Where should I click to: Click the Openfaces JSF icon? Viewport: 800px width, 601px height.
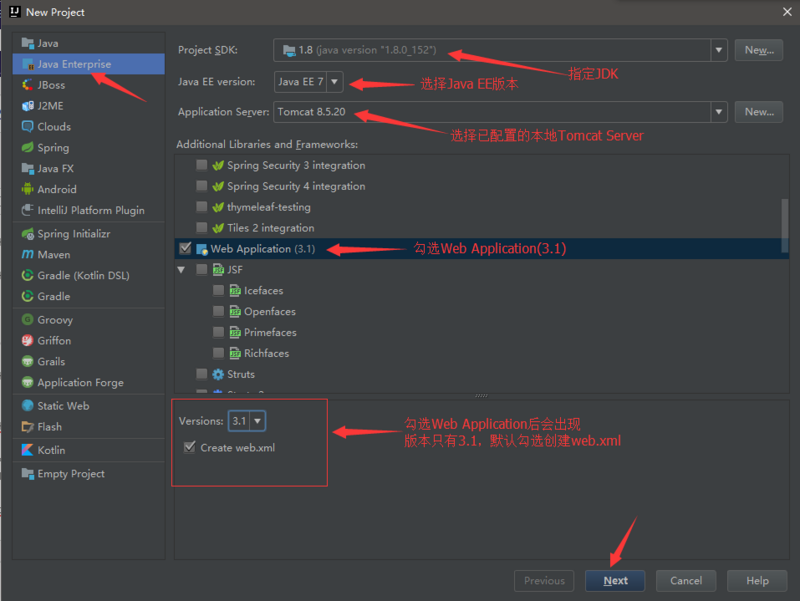pyautogui.click(x=235, y=312)
